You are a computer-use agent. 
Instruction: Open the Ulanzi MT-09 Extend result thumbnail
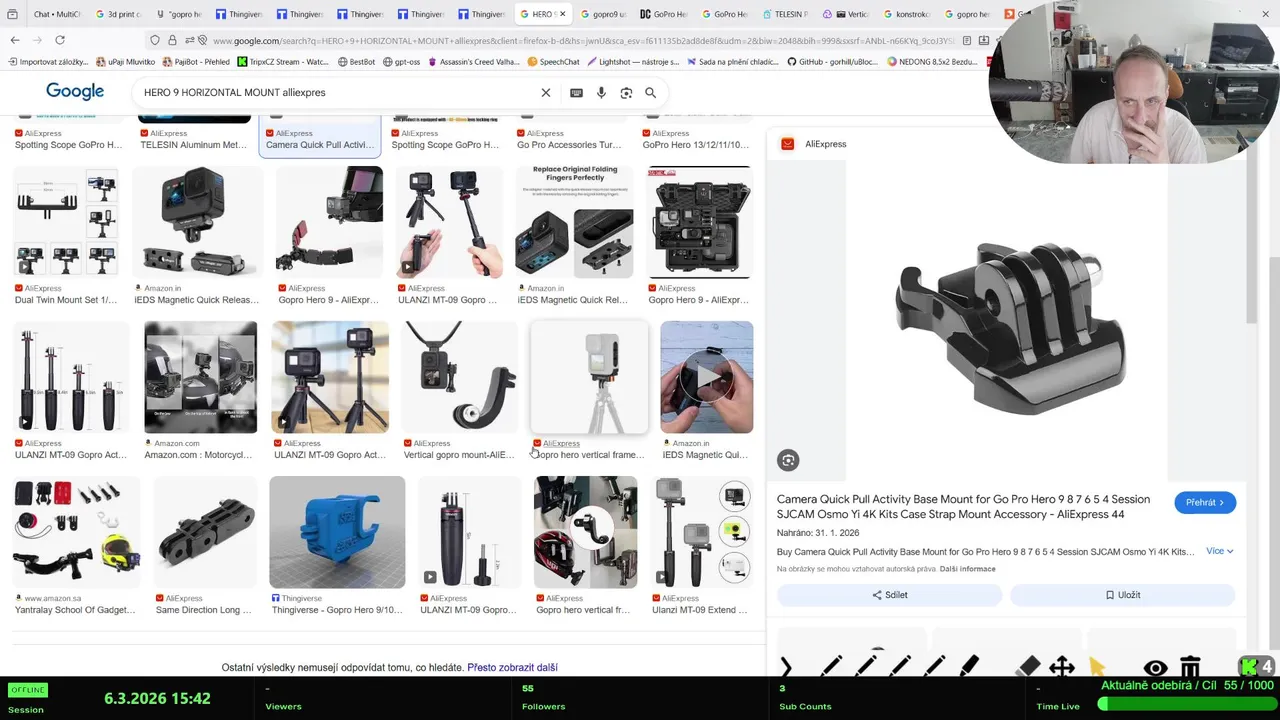coord(701,532)
